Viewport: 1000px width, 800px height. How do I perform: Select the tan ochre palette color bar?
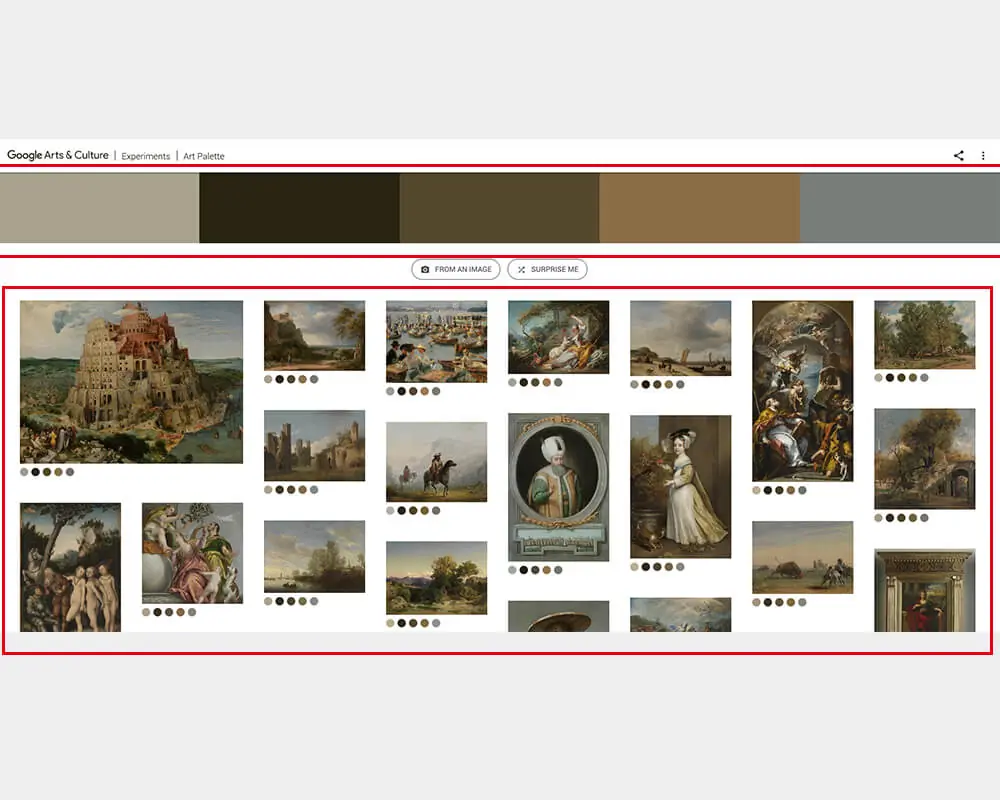click(x=700, y=208)
